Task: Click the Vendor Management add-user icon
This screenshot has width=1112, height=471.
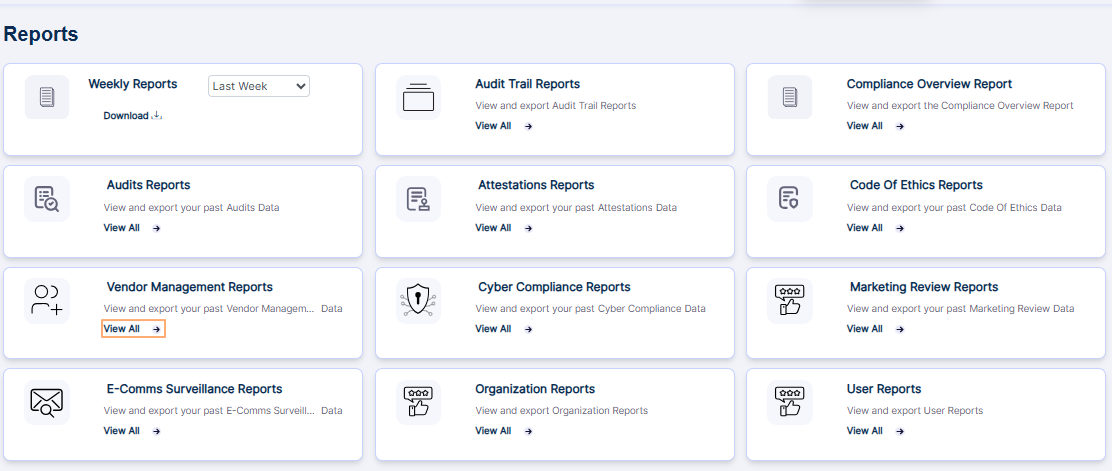Action: click(47, 301)
